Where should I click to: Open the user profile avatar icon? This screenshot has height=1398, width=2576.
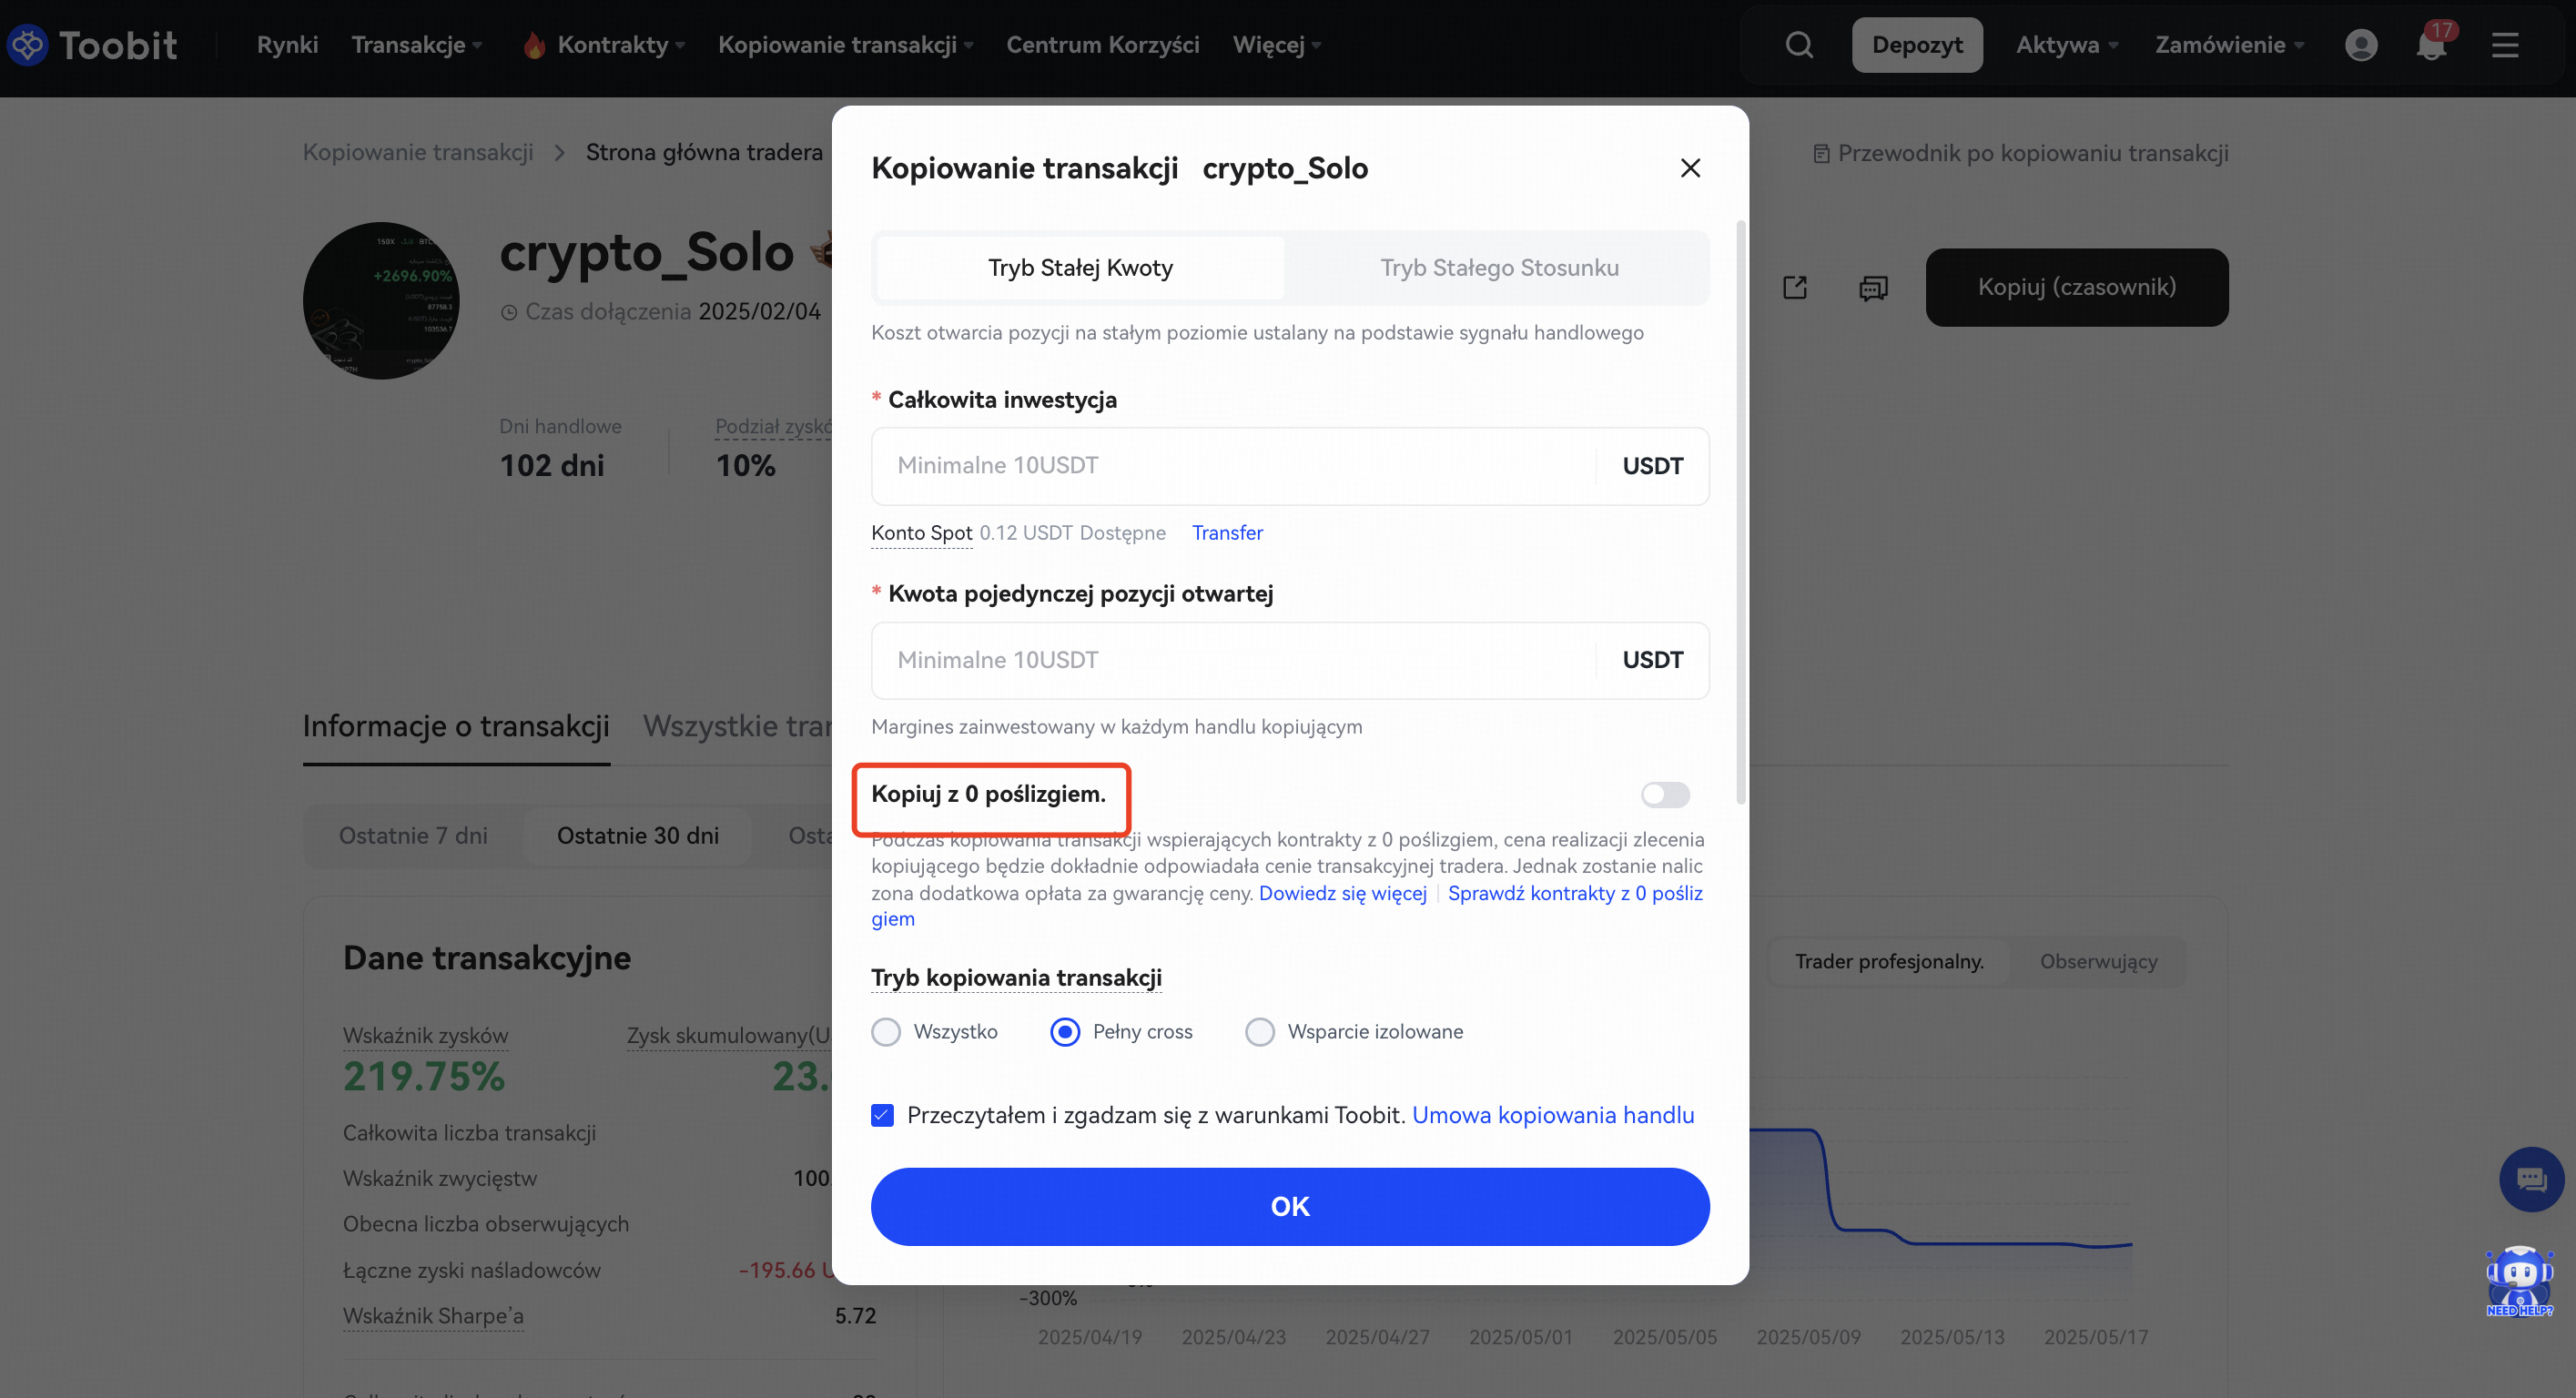[x=2361, y=45]
